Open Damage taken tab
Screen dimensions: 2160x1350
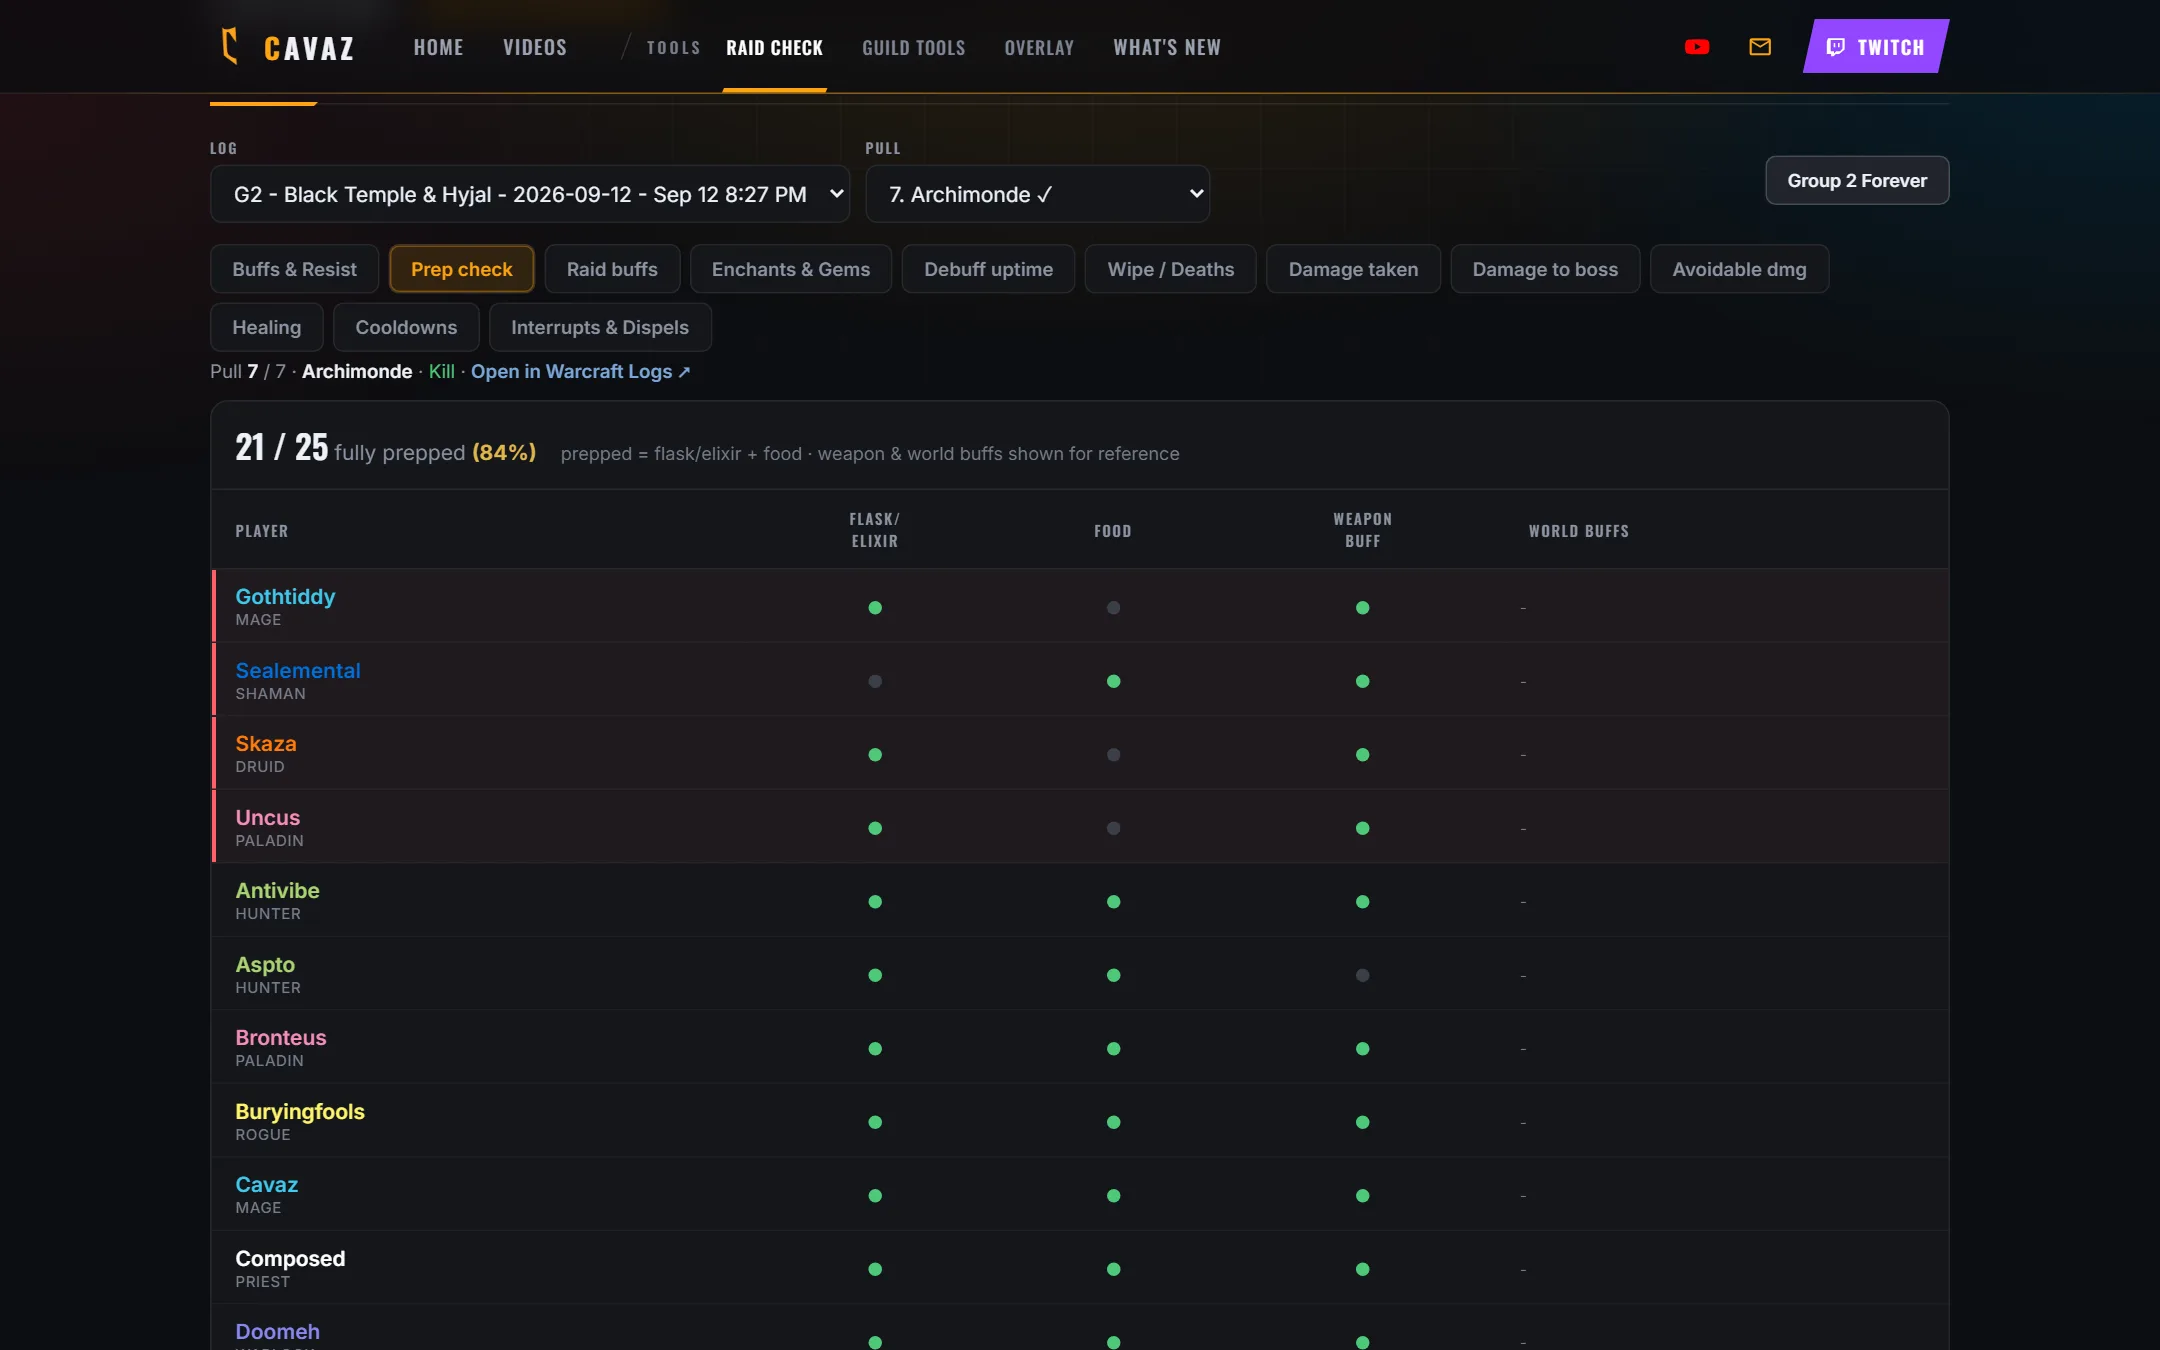[x=1353, y=269]
